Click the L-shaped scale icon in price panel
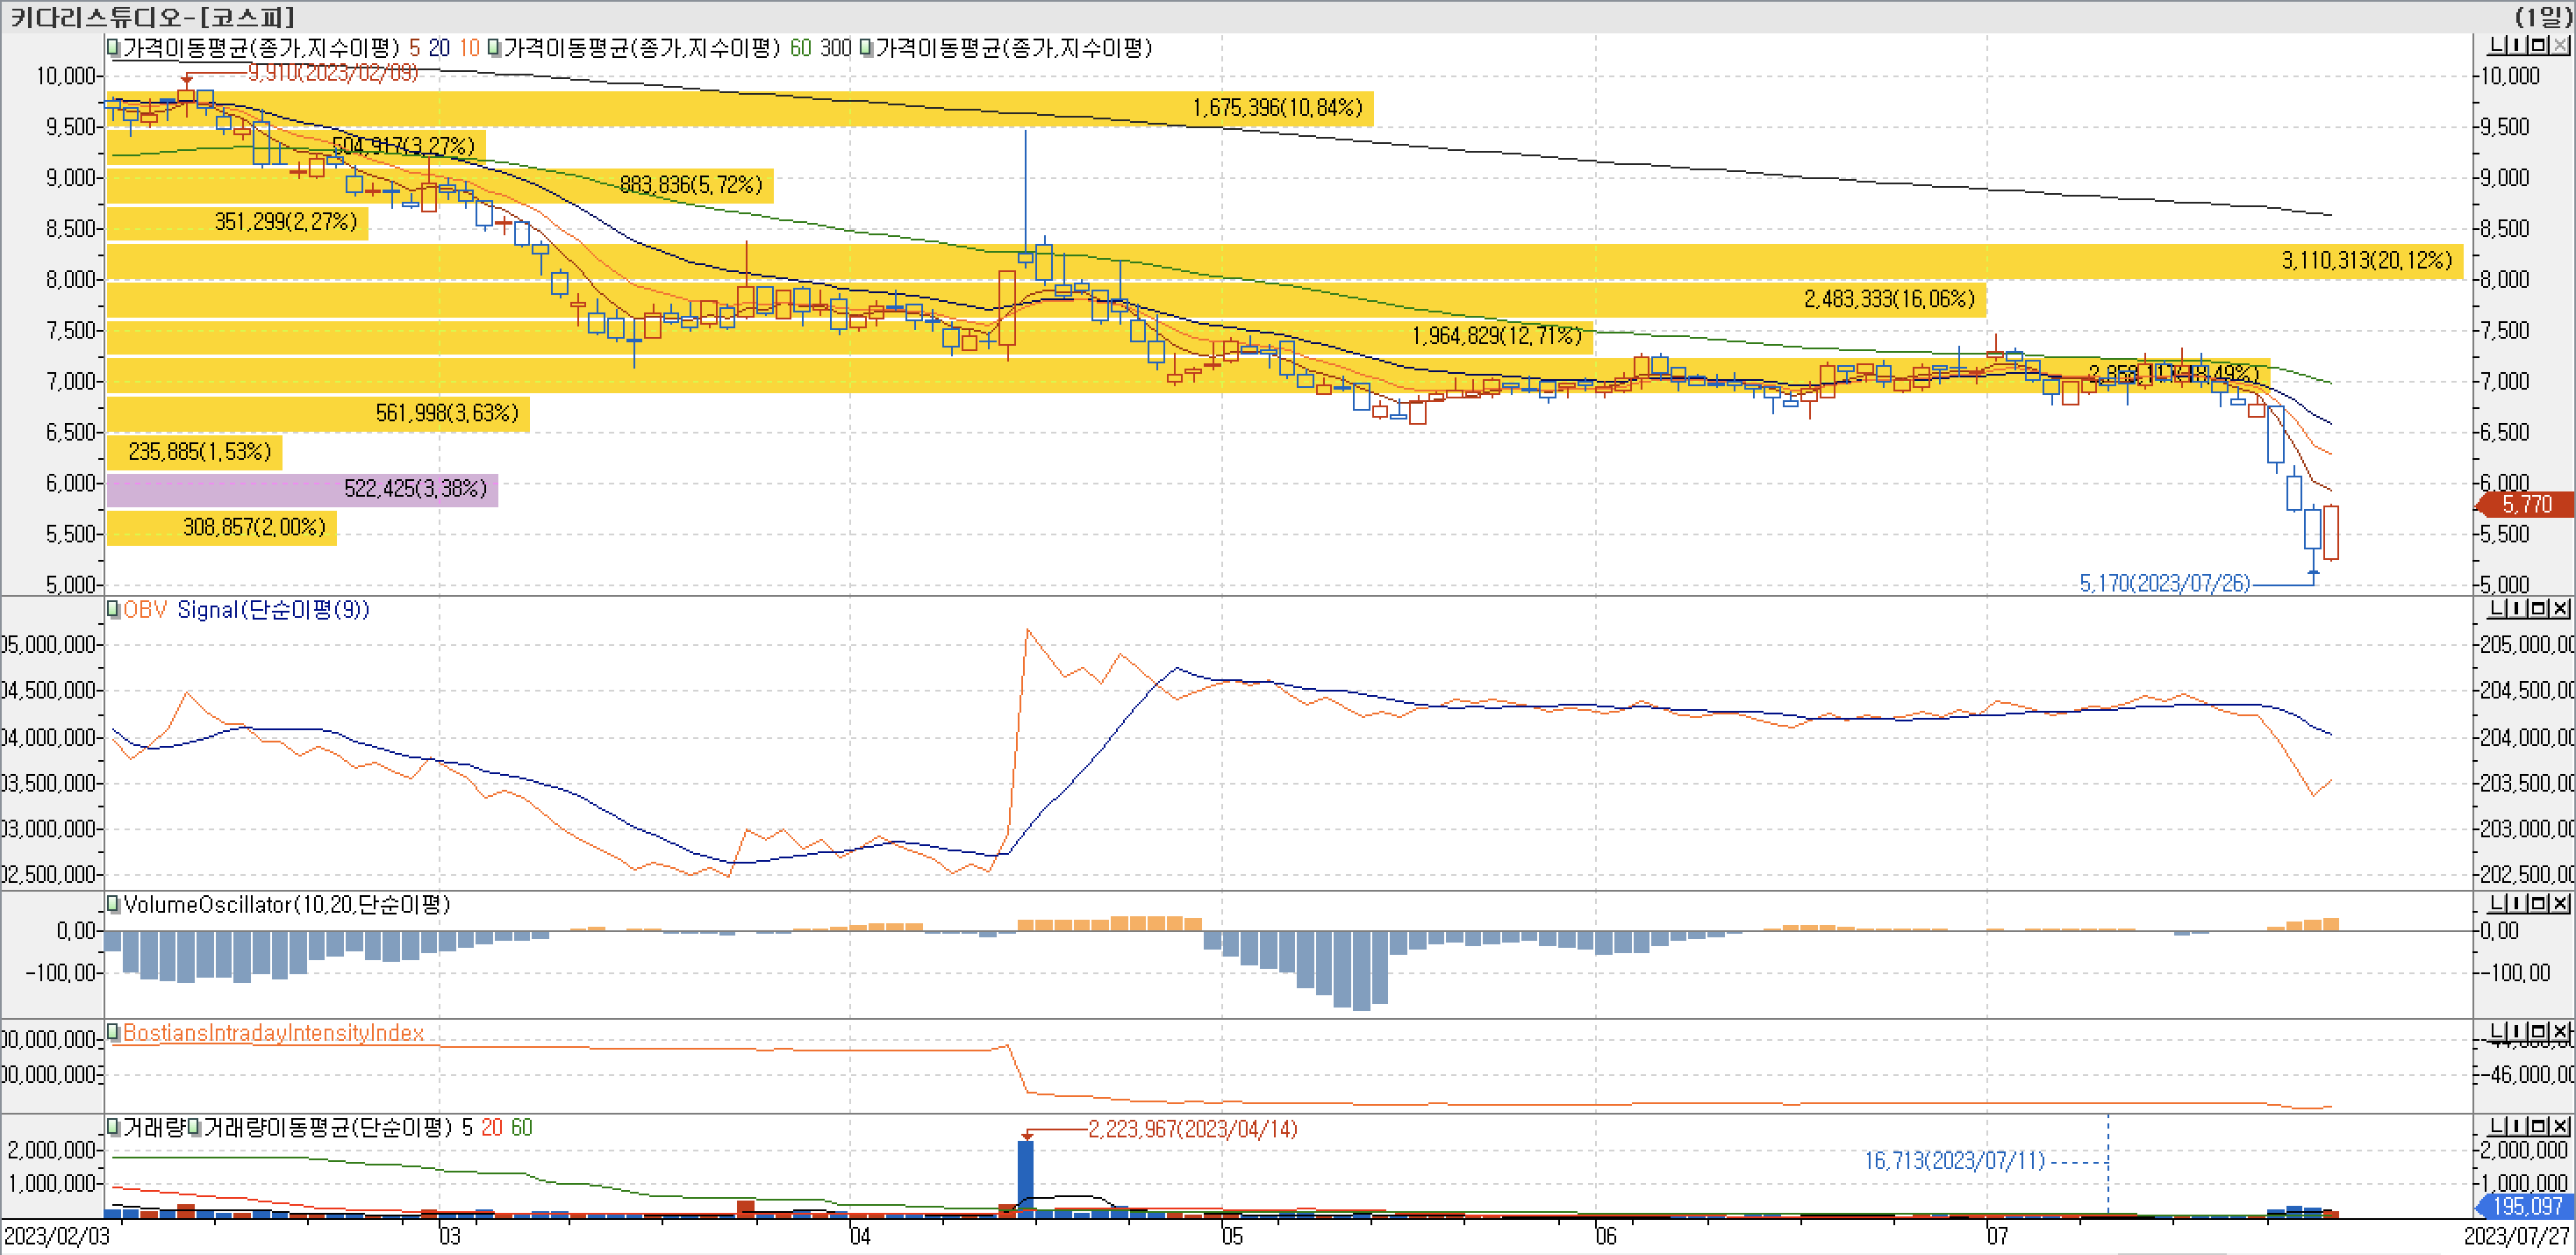2576x1255 pixels. (x=2497, y=46)
